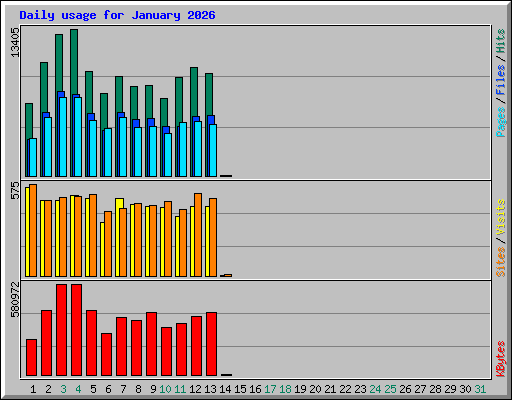This screenshot has width=512, height=400.
Task: Click the tallest green Hits bar for day 4
Action: tap(74, 62)
